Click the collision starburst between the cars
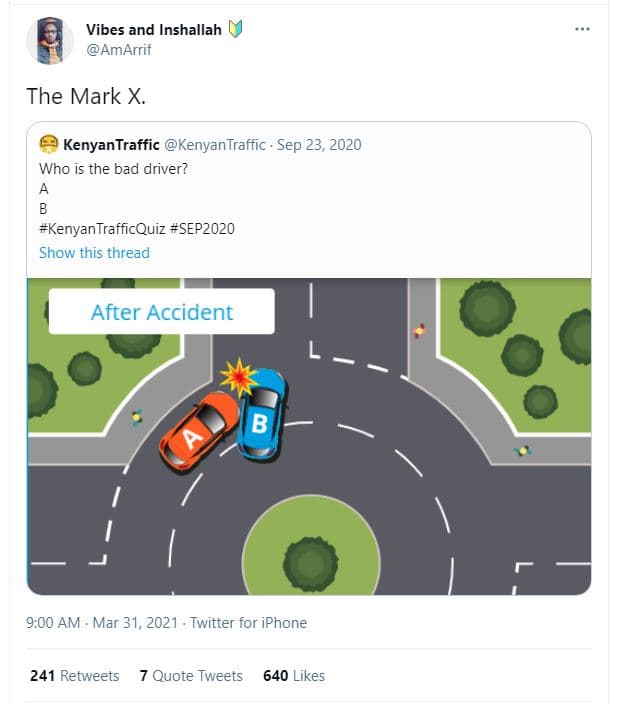617x704 pixels. [x=240, y=377]
